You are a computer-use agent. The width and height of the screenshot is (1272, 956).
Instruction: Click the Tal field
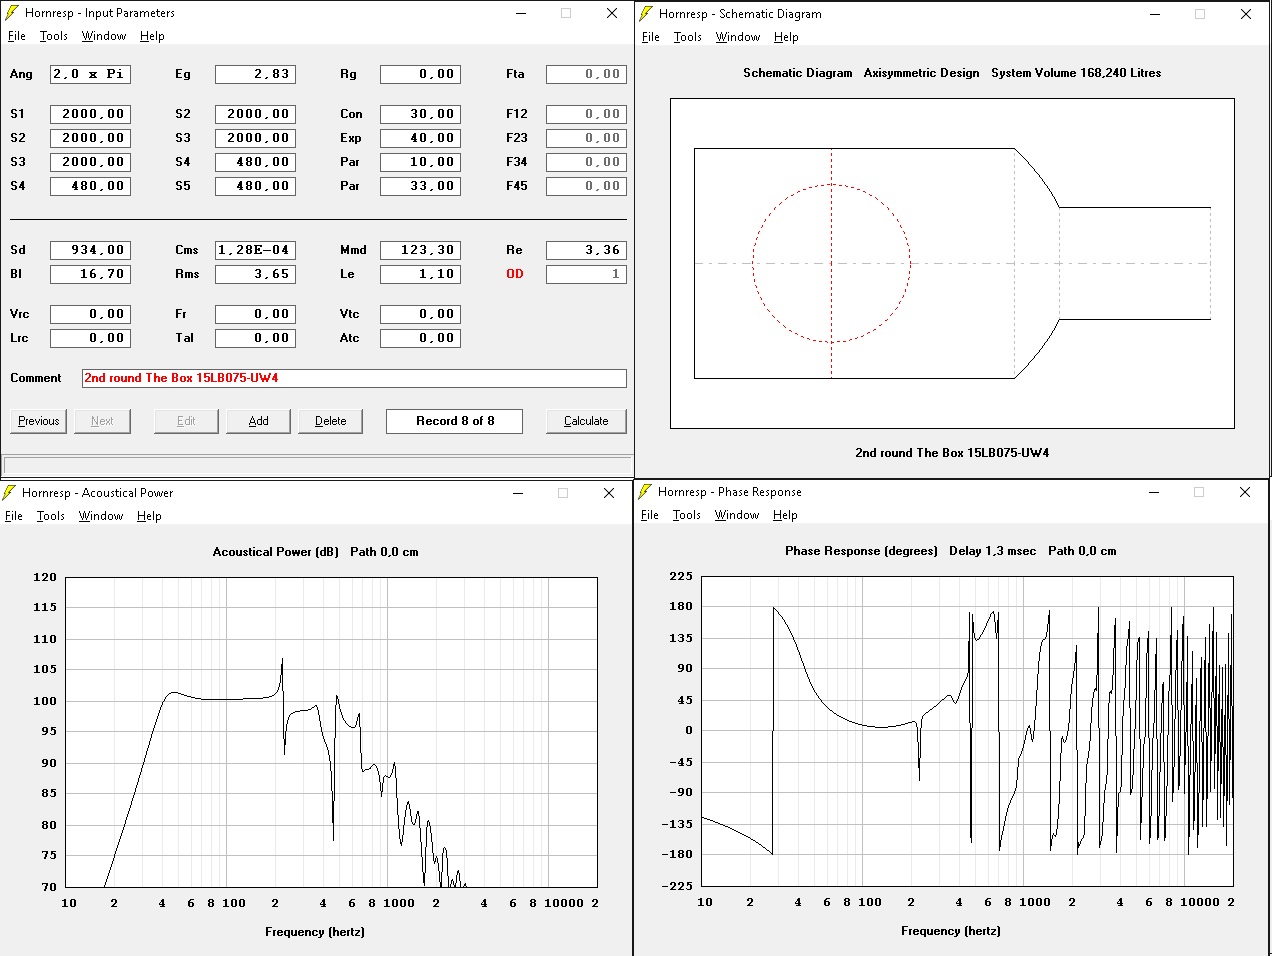click(255, 338)
